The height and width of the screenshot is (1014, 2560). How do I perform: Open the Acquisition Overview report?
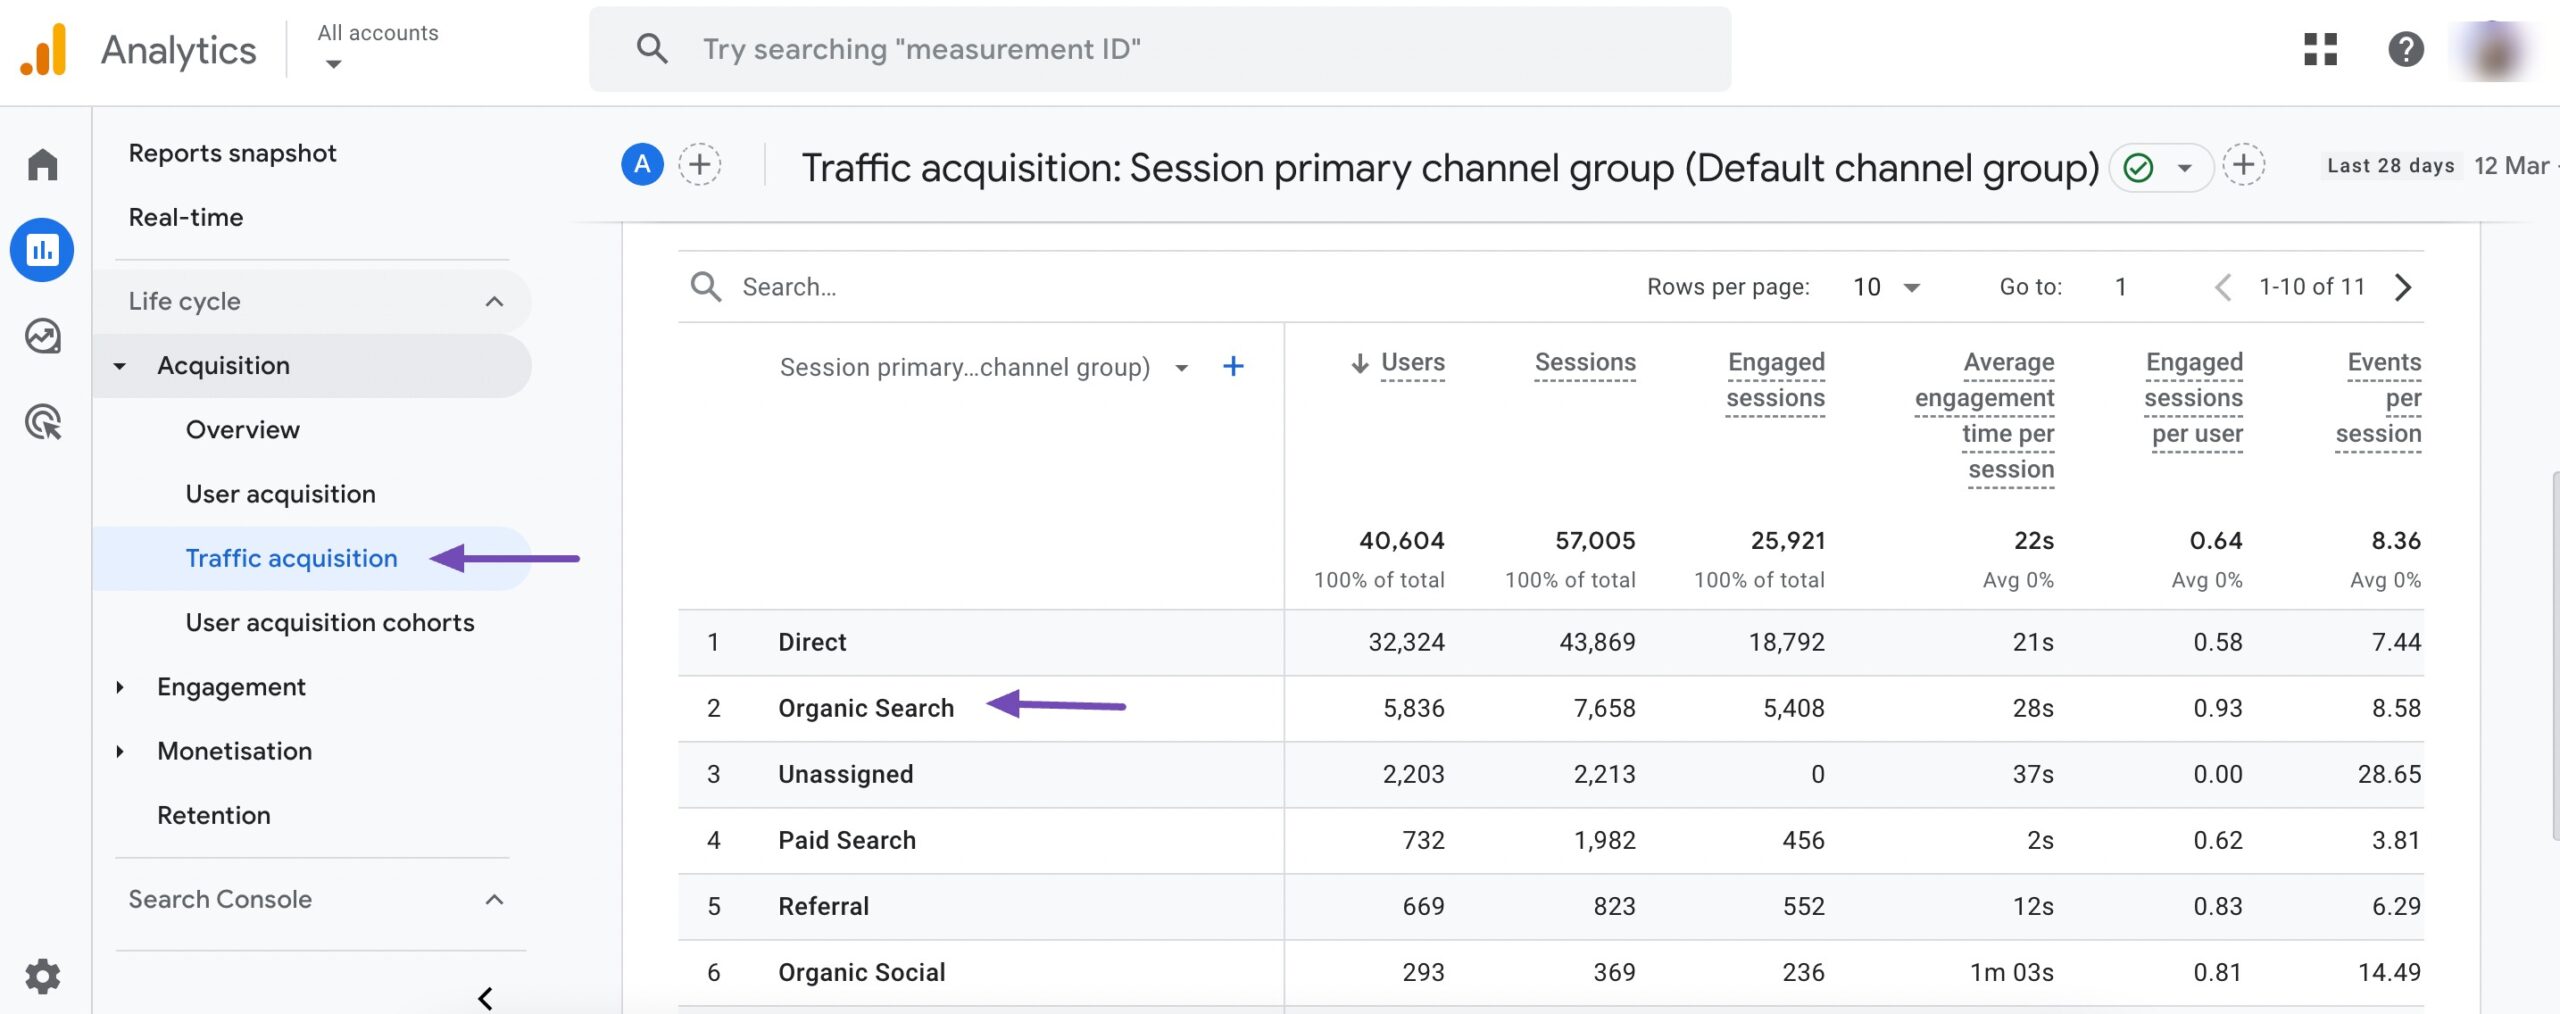(x=242, y=430)
